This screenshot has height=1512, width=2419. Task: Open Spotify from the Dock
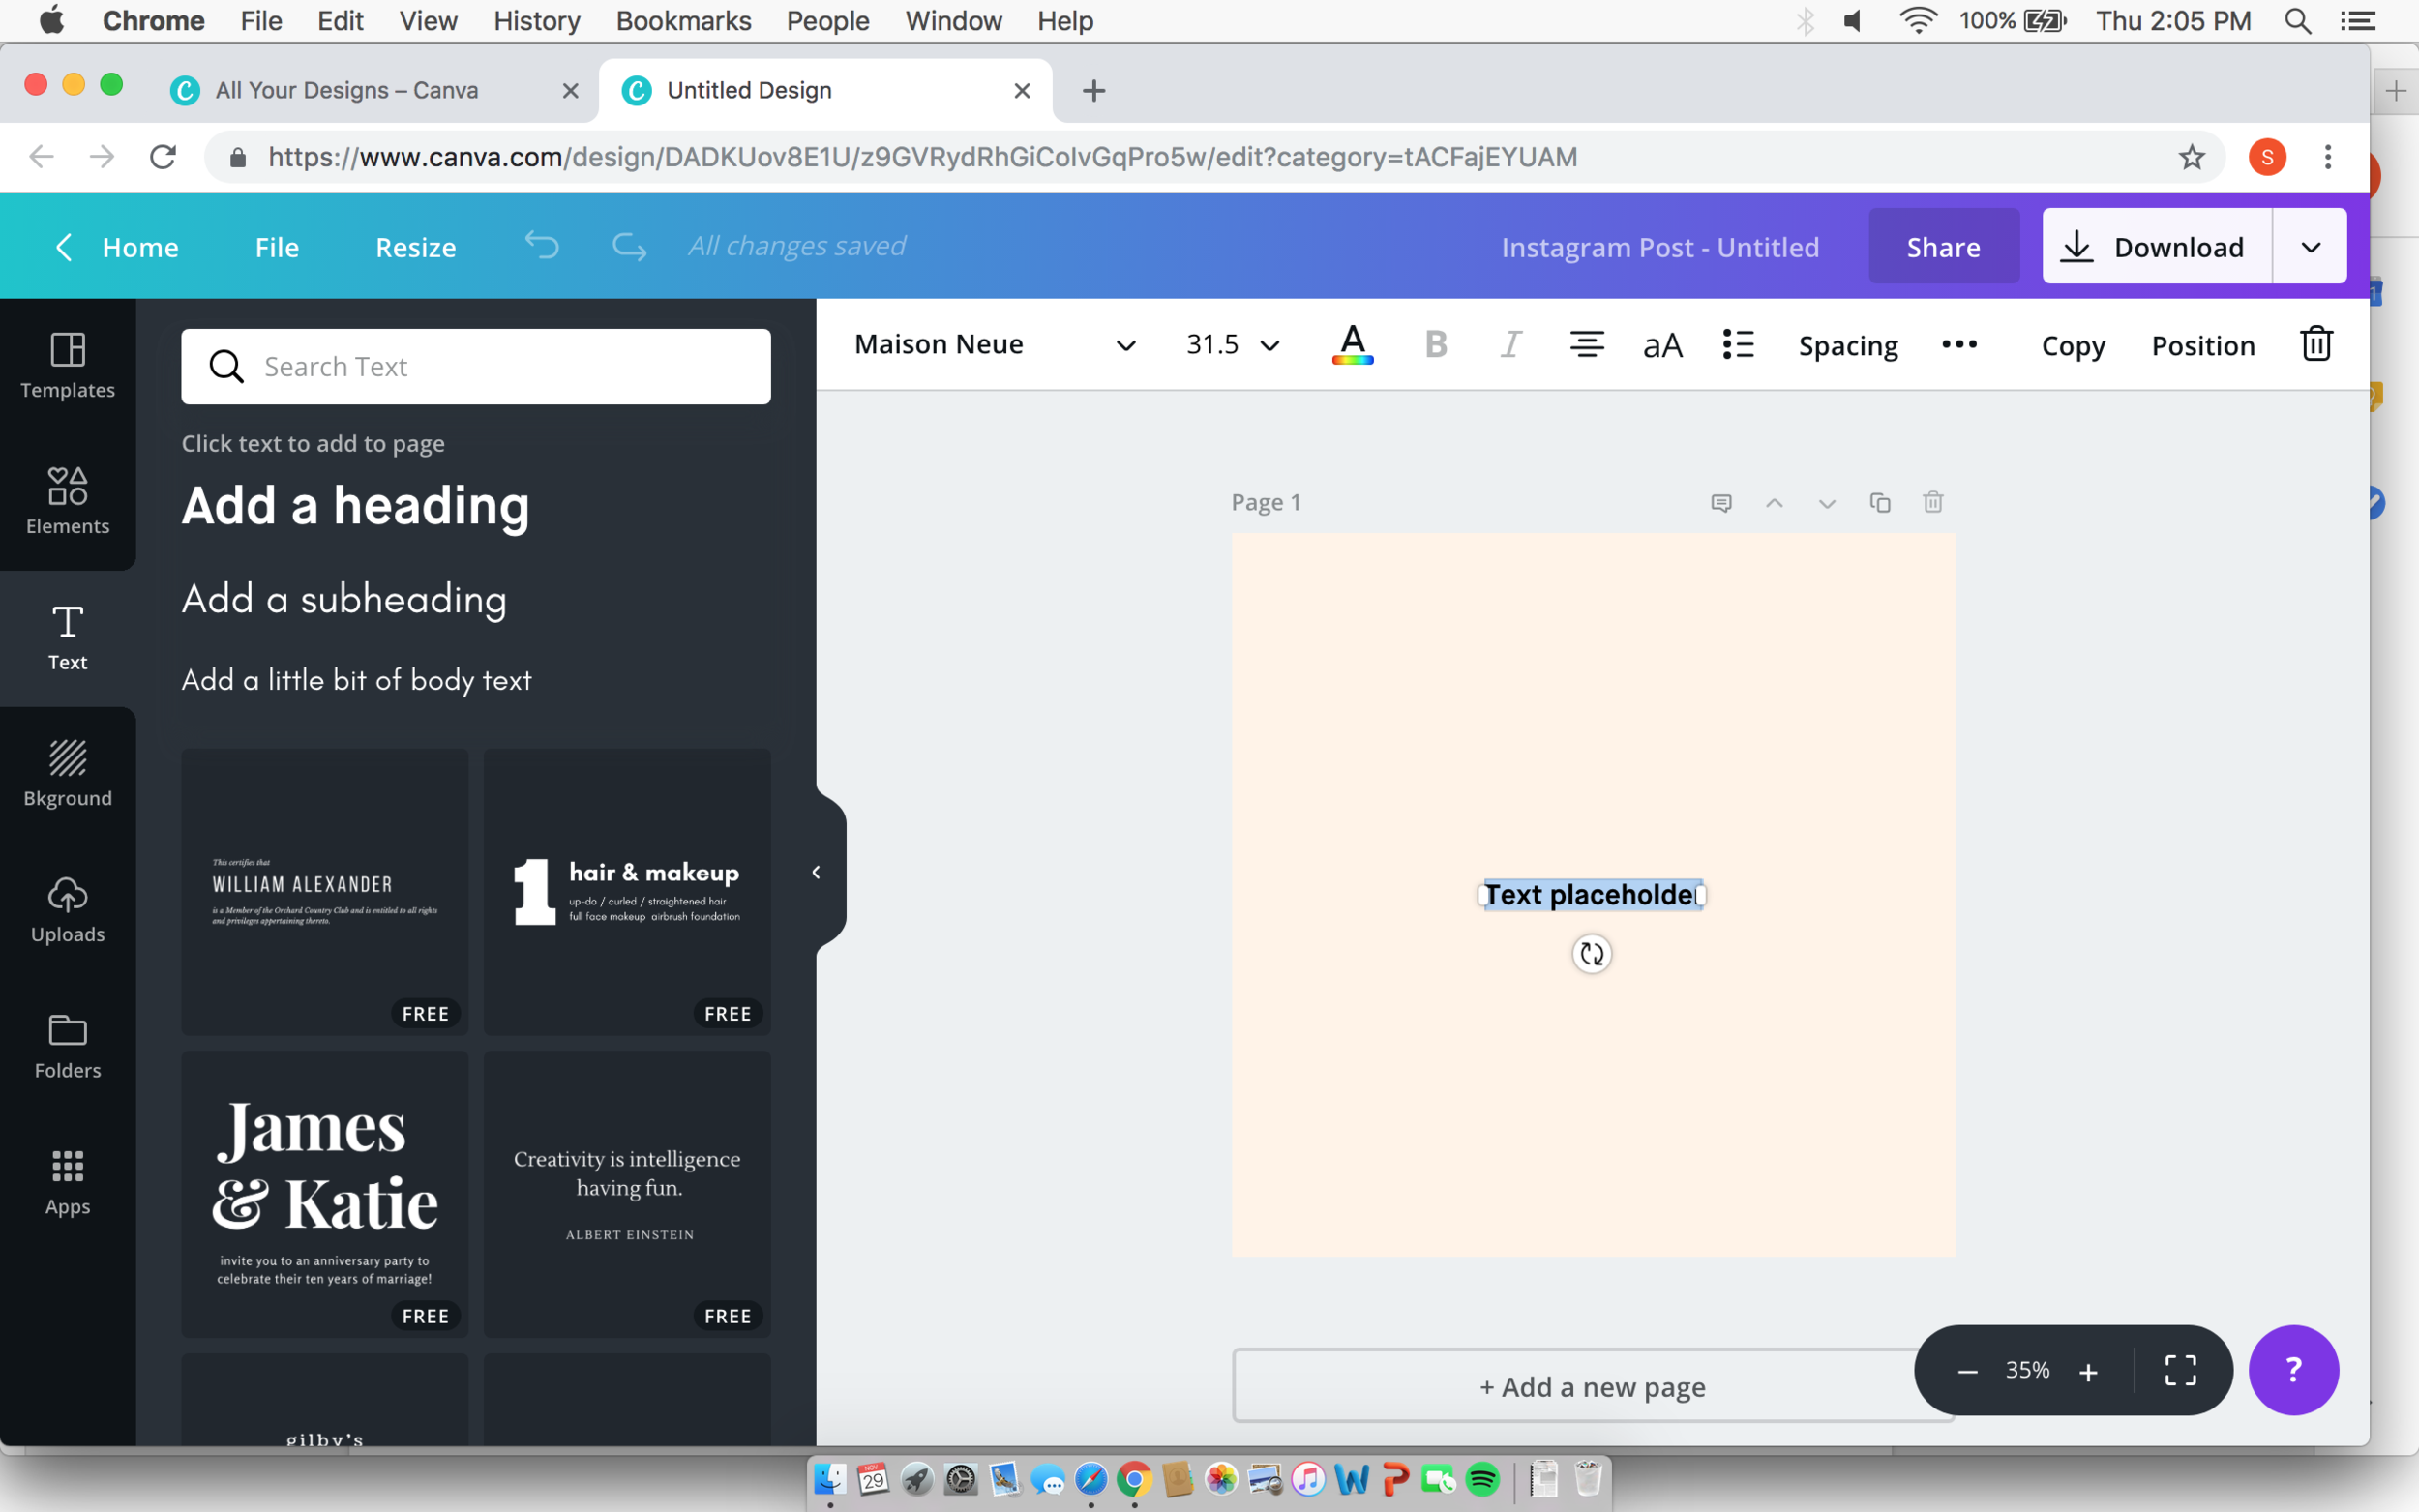[1482, 1479]
